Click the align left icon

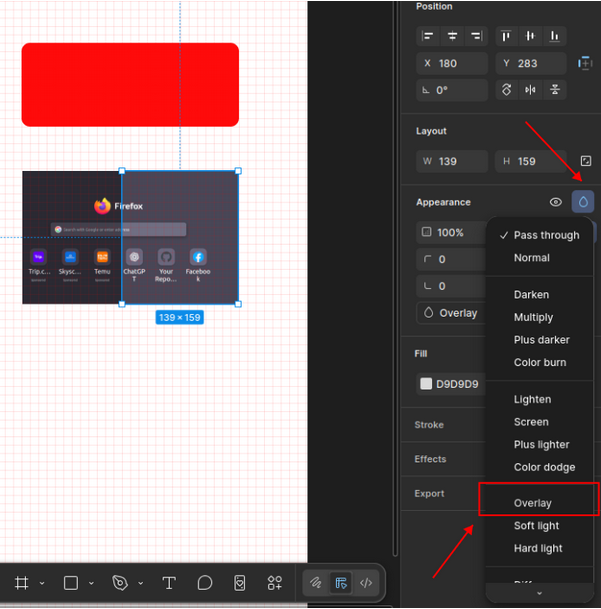pos(428,36)
